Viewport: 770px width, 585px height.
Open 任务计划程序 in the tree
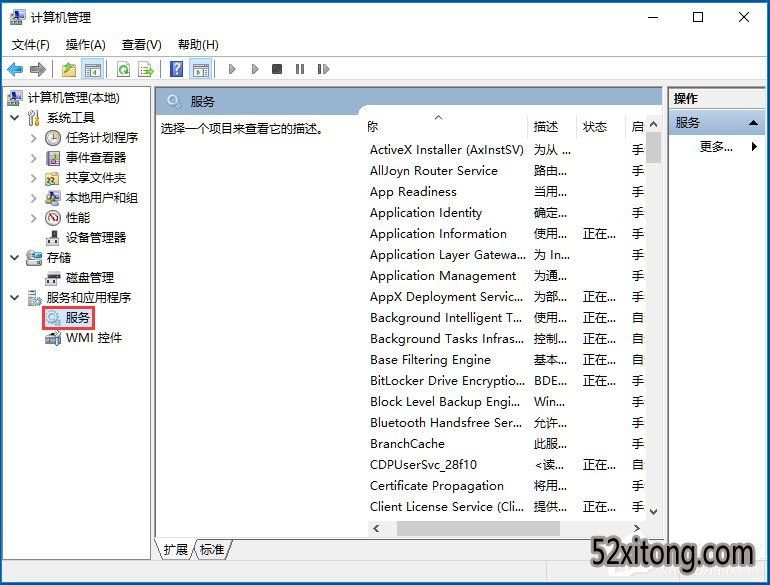pyautogui.click(x=102, y=138)
